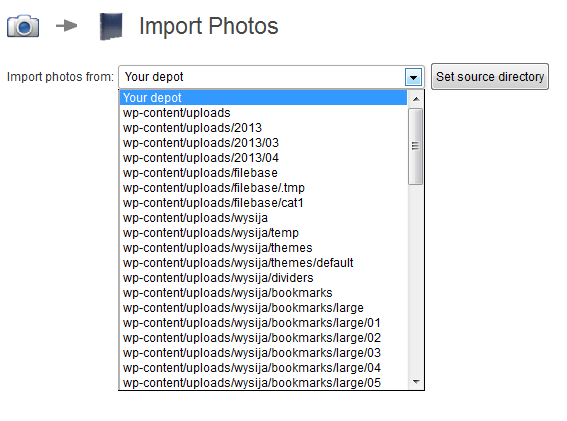
Task: Pick wp-content/uploads/2013/04 directory
Action: click(263, 158)
